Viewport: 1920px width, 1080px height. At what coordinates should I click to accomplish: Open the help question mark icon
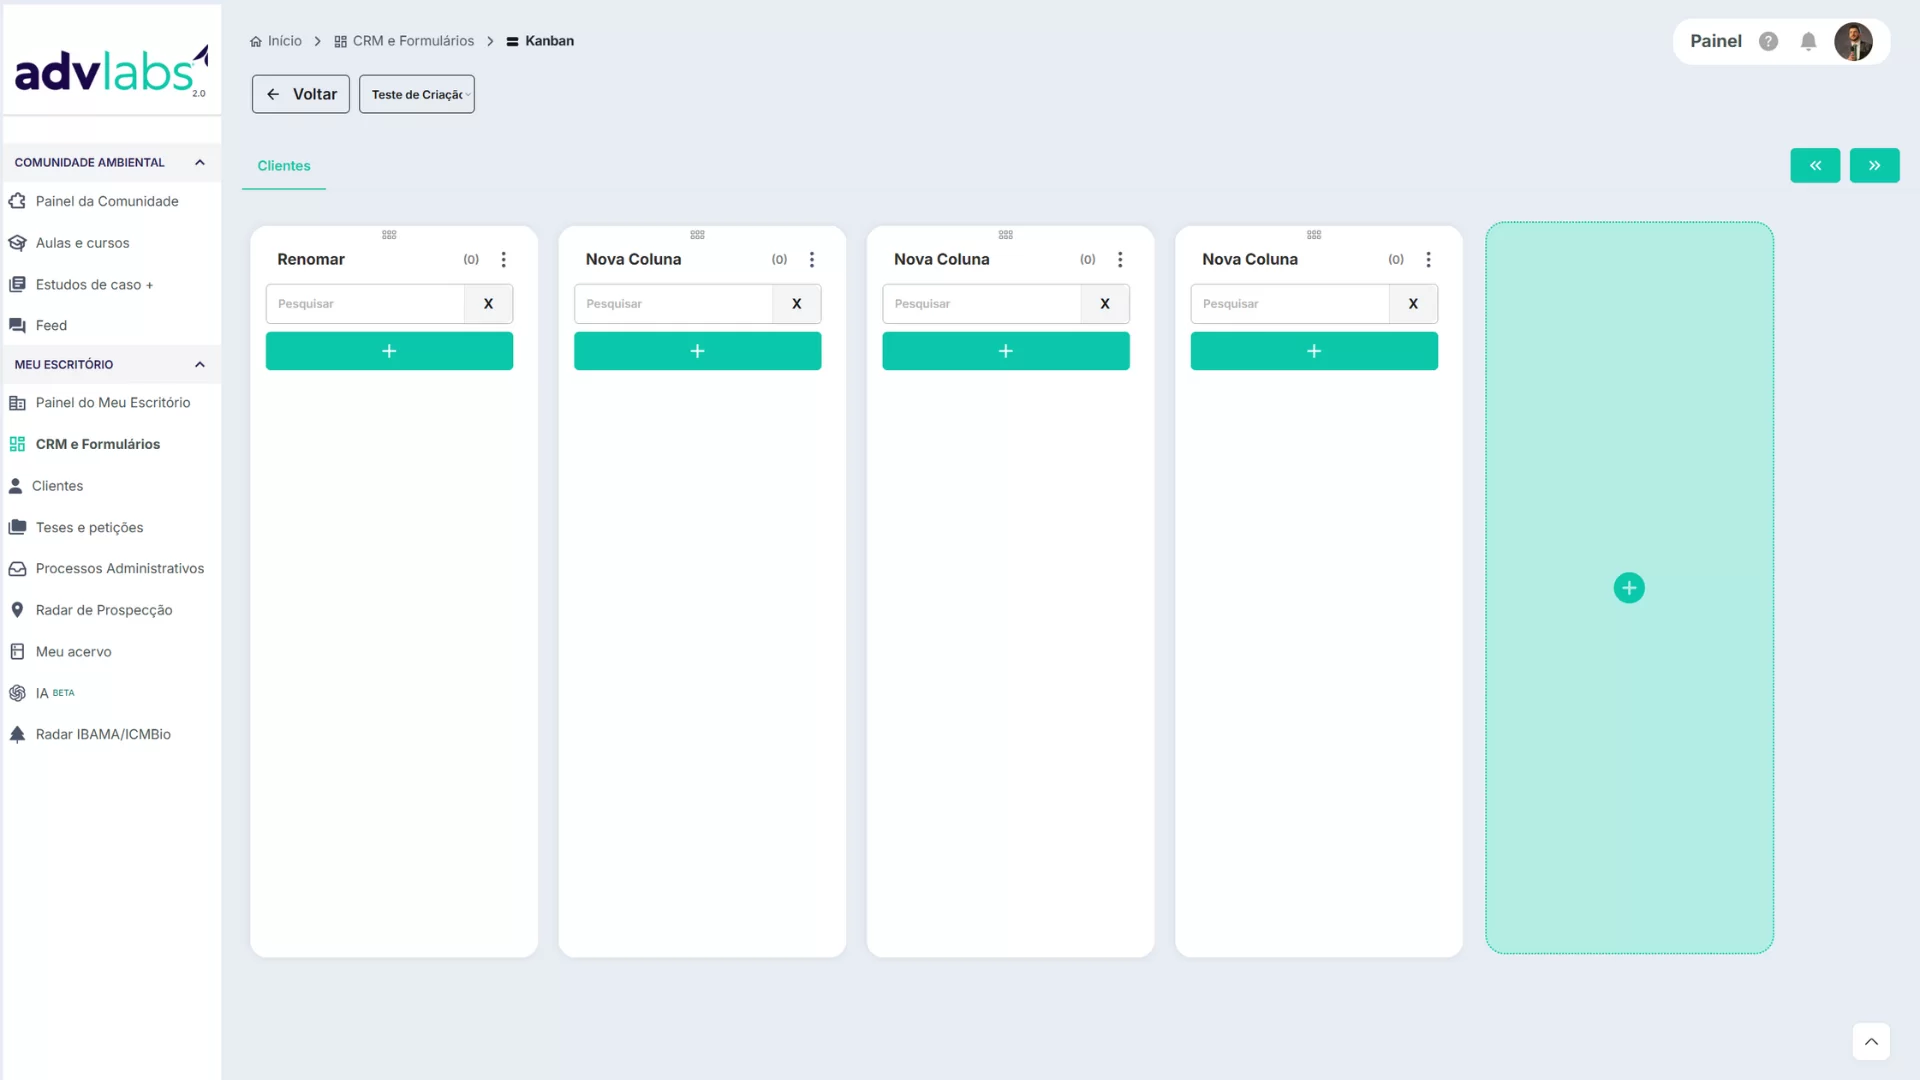click(1768, 41)
